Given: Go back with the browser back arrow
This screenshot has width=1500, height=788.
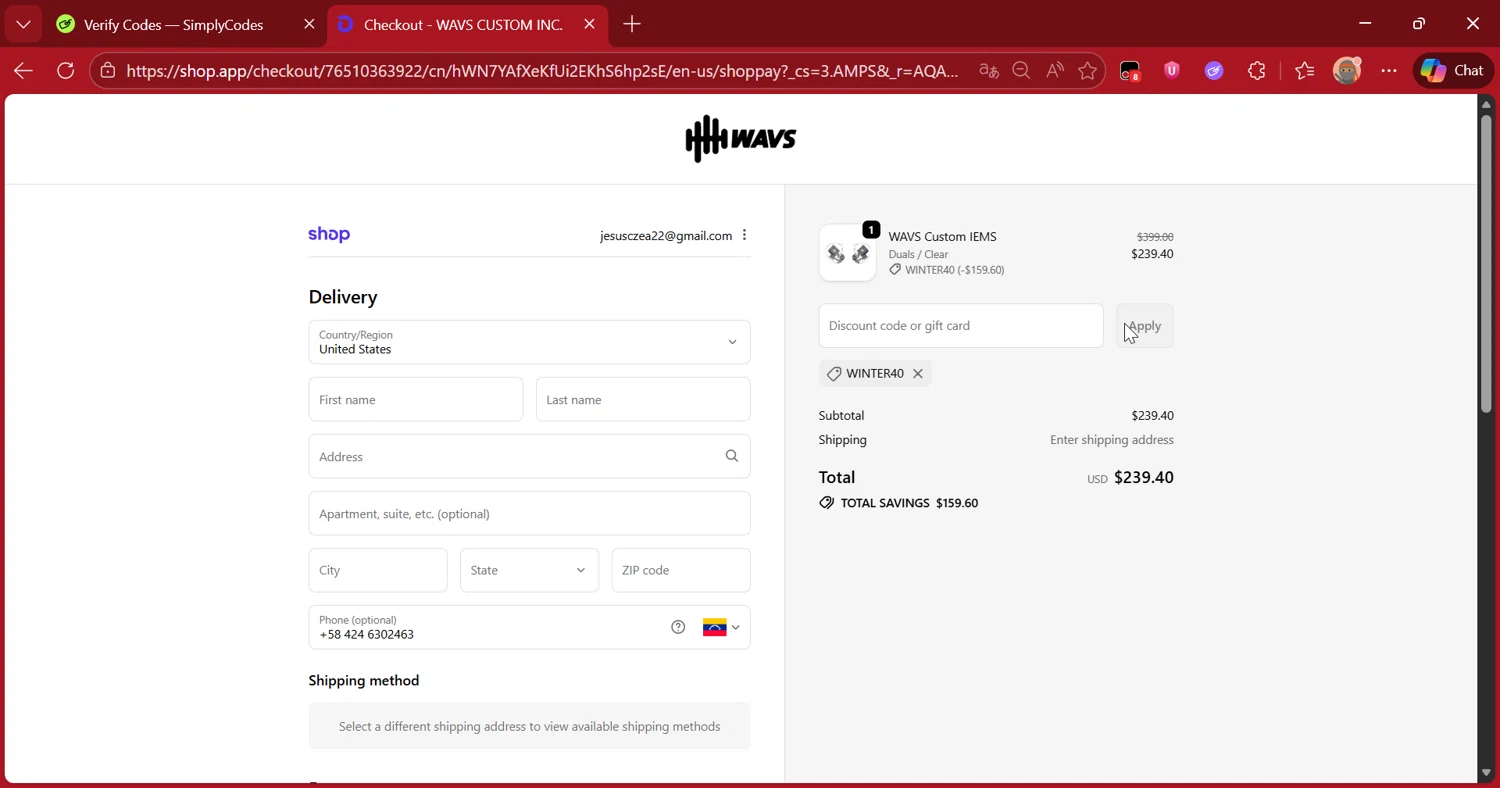Looking at the screenshot, I should coord(23,71).
